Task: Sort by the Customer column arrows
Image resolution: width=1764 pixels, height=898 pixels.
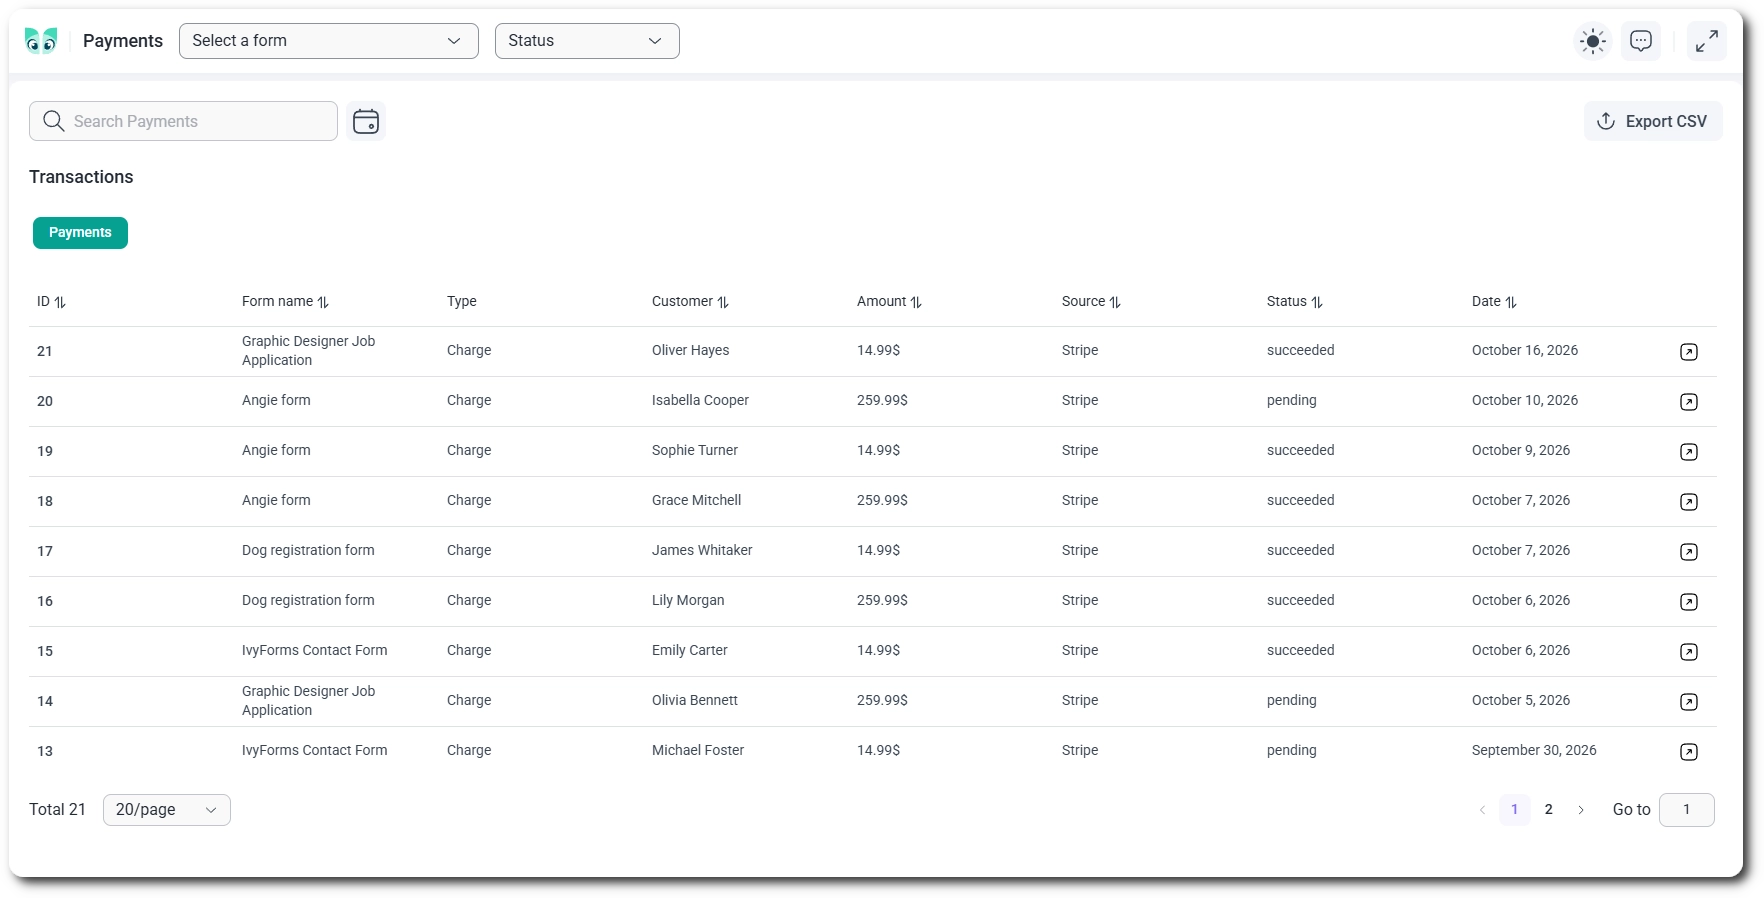Action: click(723, 302)
